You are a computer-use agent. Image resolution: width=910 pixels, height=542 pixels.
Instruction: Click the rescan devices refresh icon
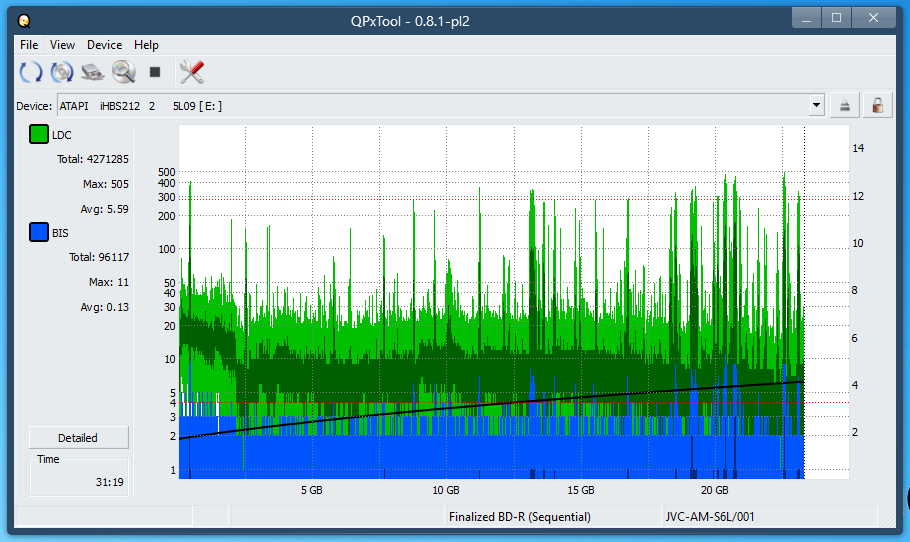click(31, 72)
